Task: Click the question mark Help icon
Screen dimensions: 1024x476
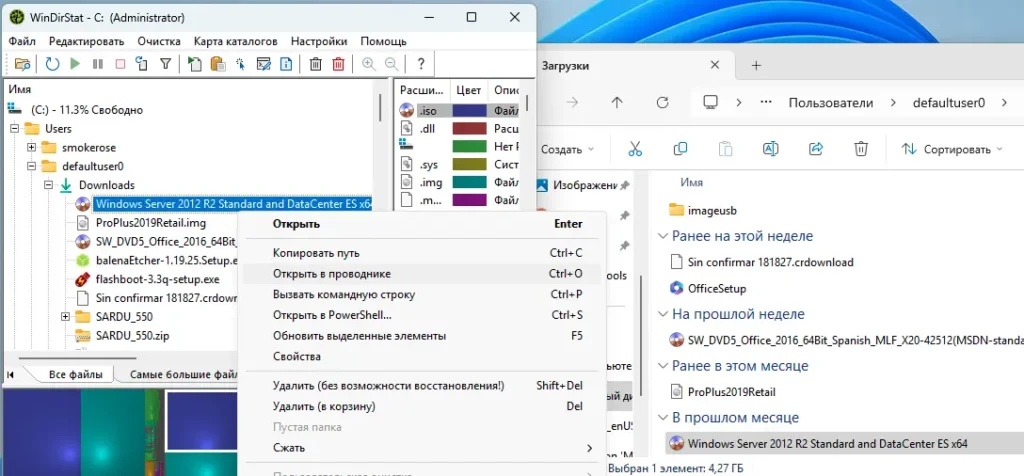Action: 421,64
